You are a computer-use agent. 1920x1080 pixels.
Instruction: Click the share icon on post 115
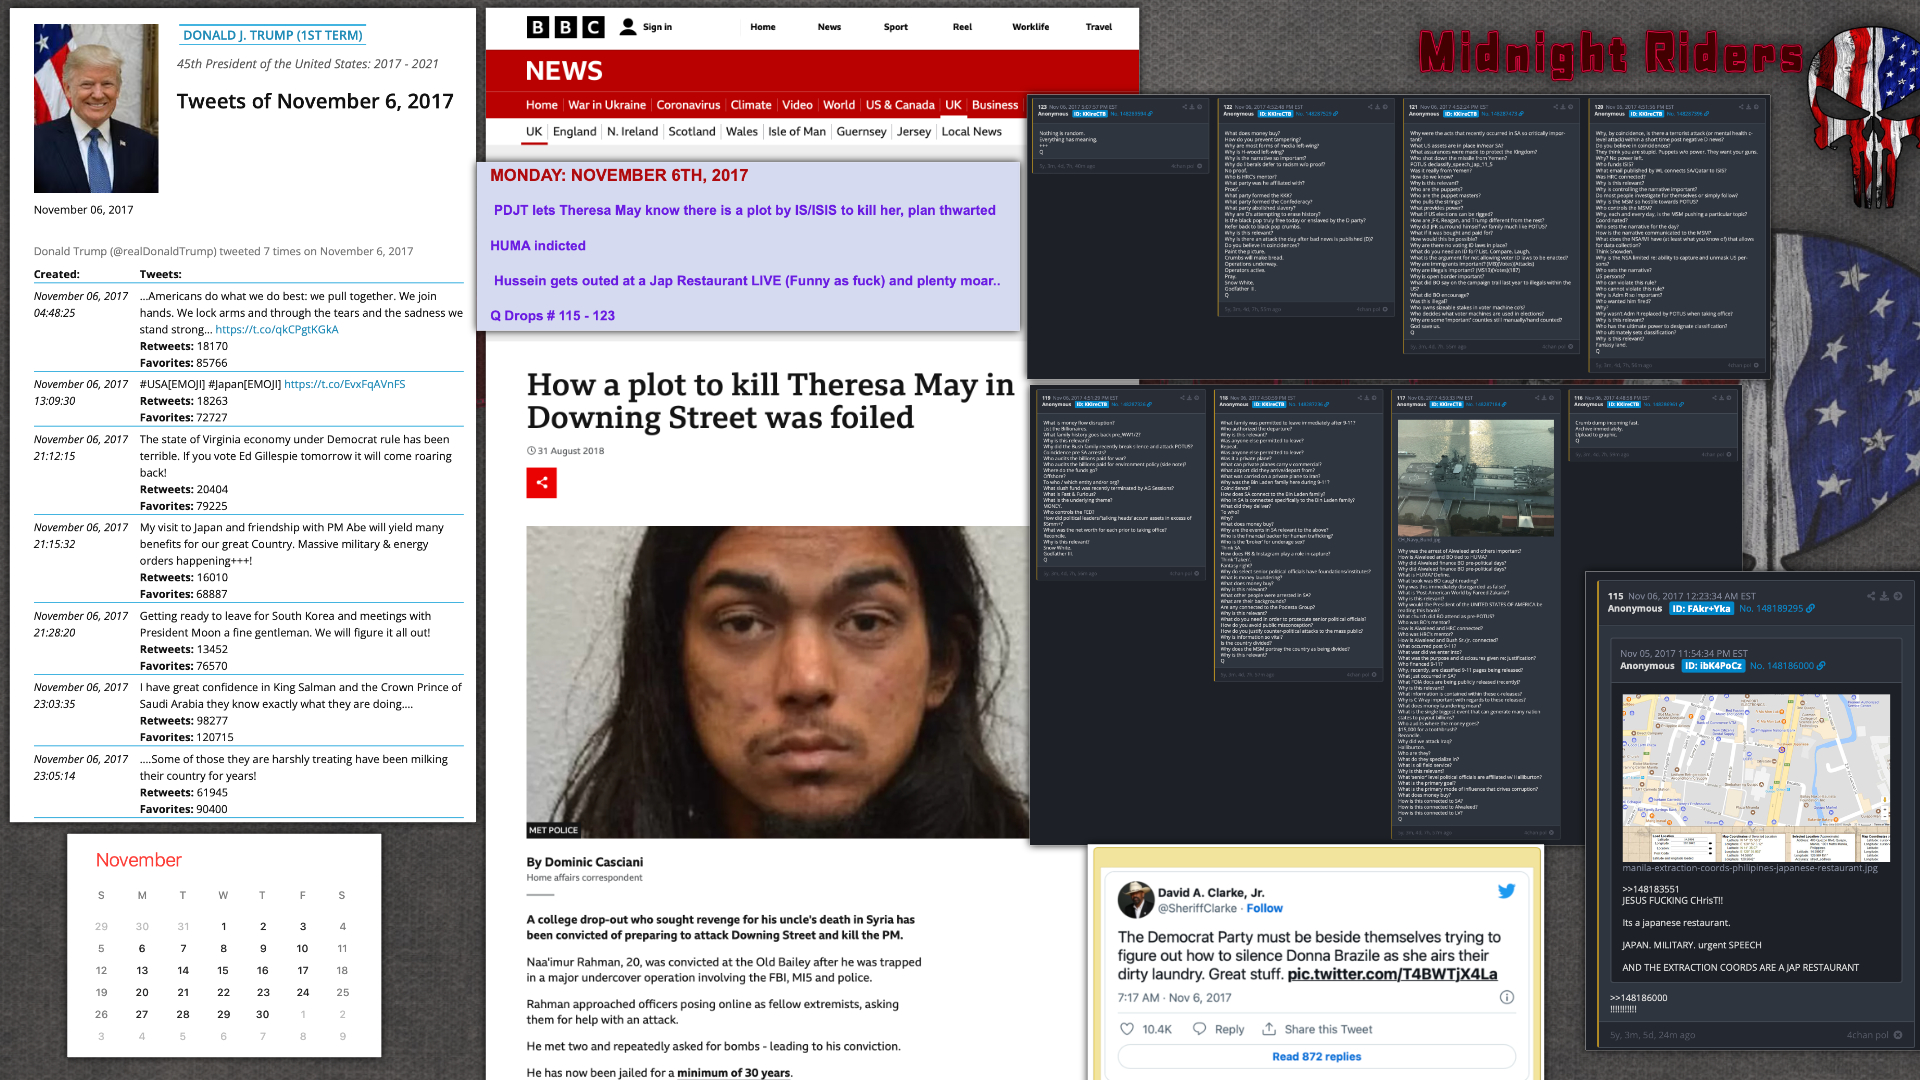coord(1870,596)
